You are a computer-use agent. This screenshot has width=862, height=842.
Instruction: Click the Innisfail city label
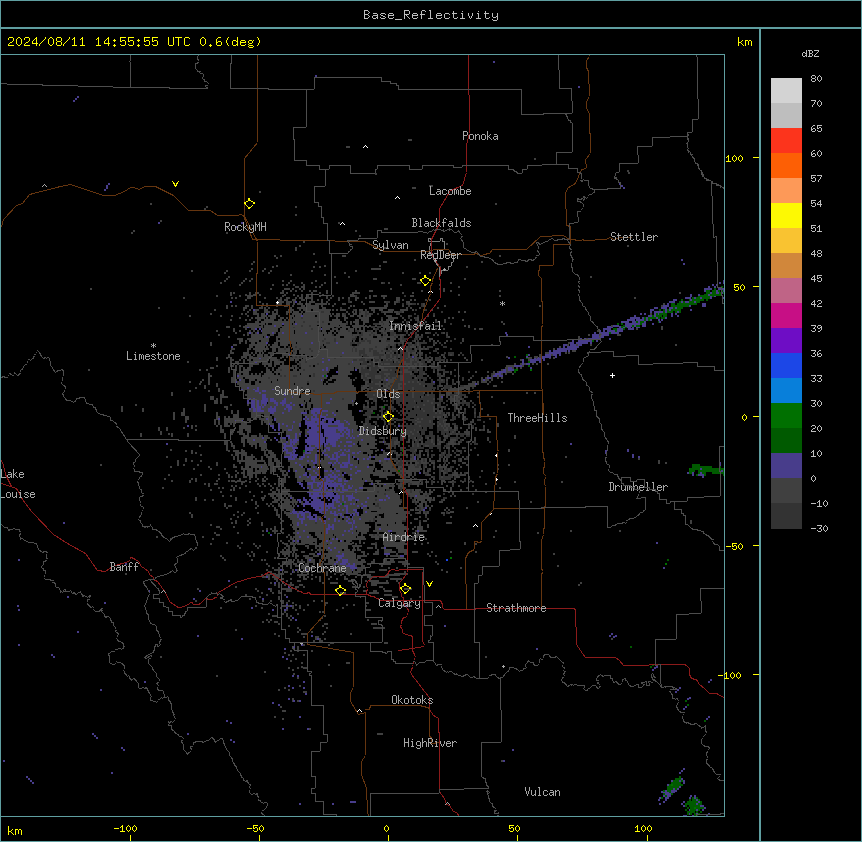click(x=415, y=326)
